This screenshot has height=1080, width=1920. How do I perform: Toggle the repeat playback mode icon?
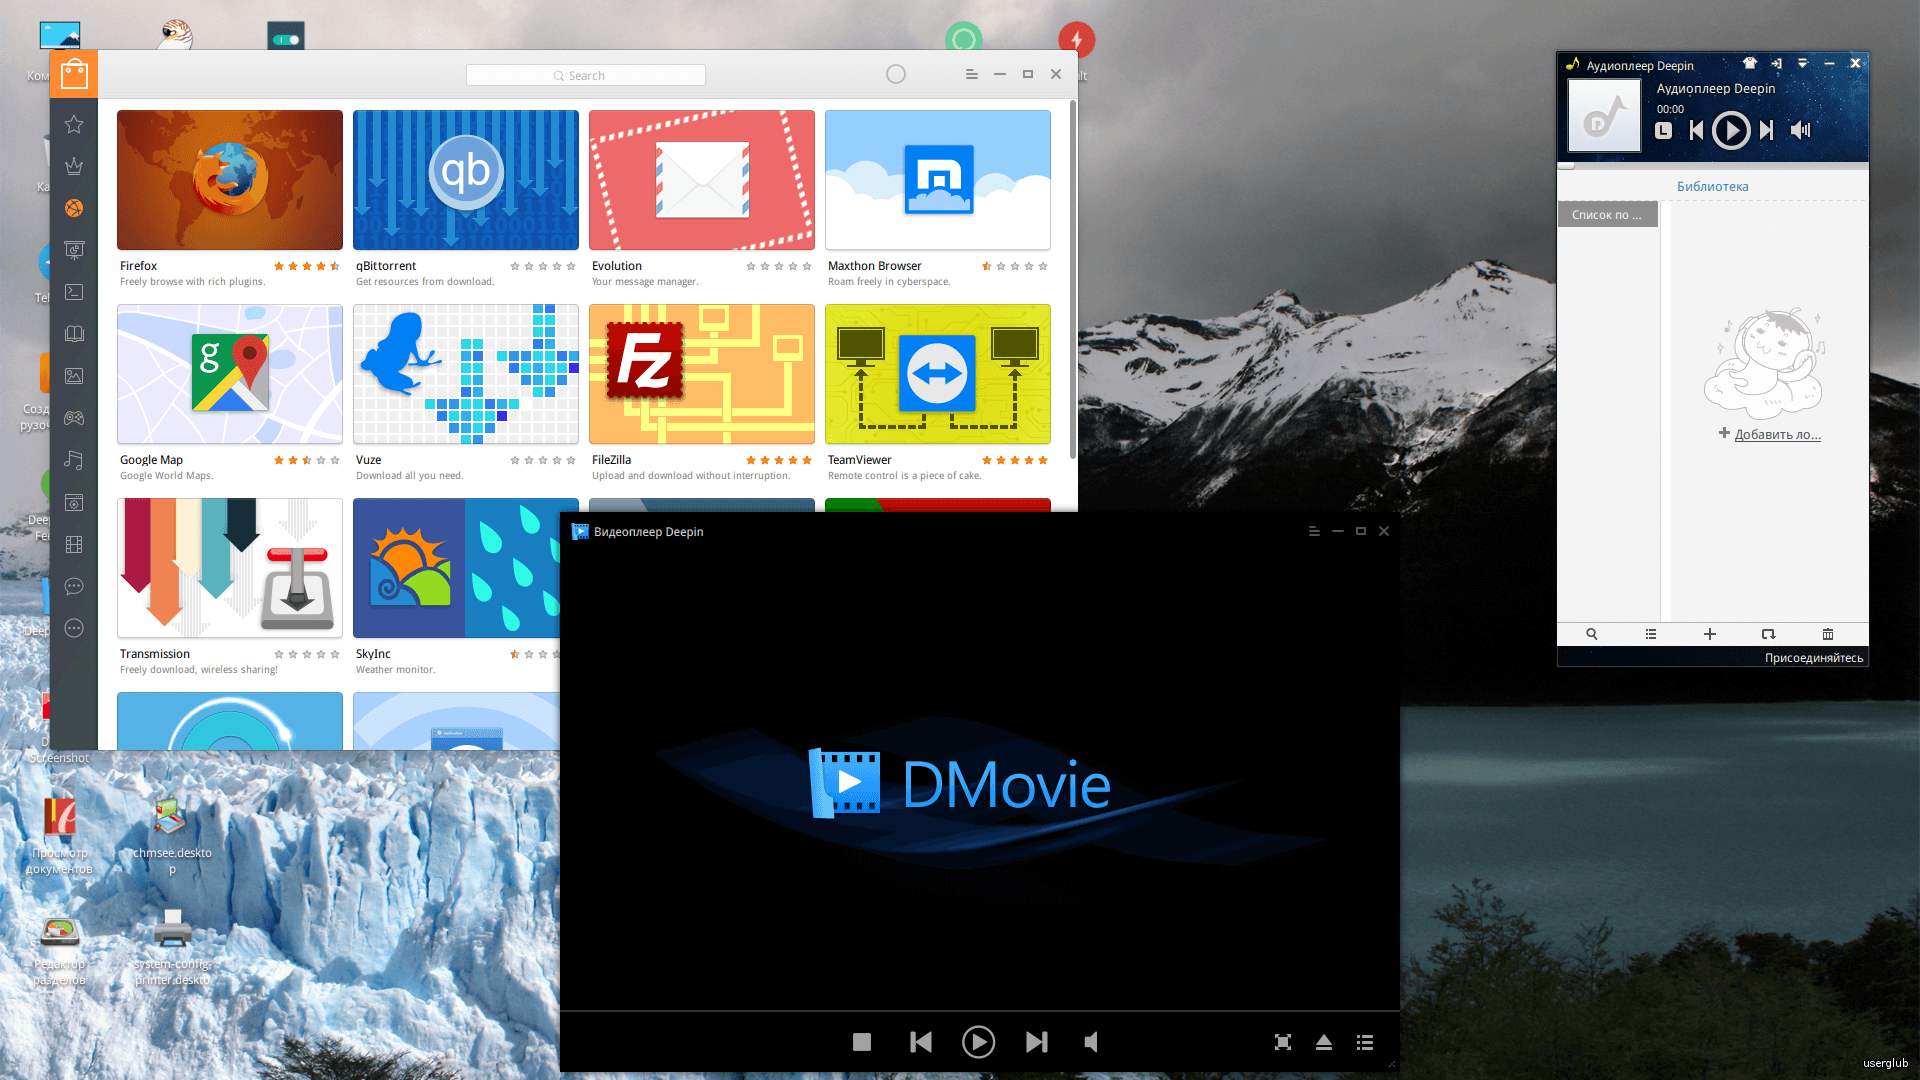(x=1768, y=634)
